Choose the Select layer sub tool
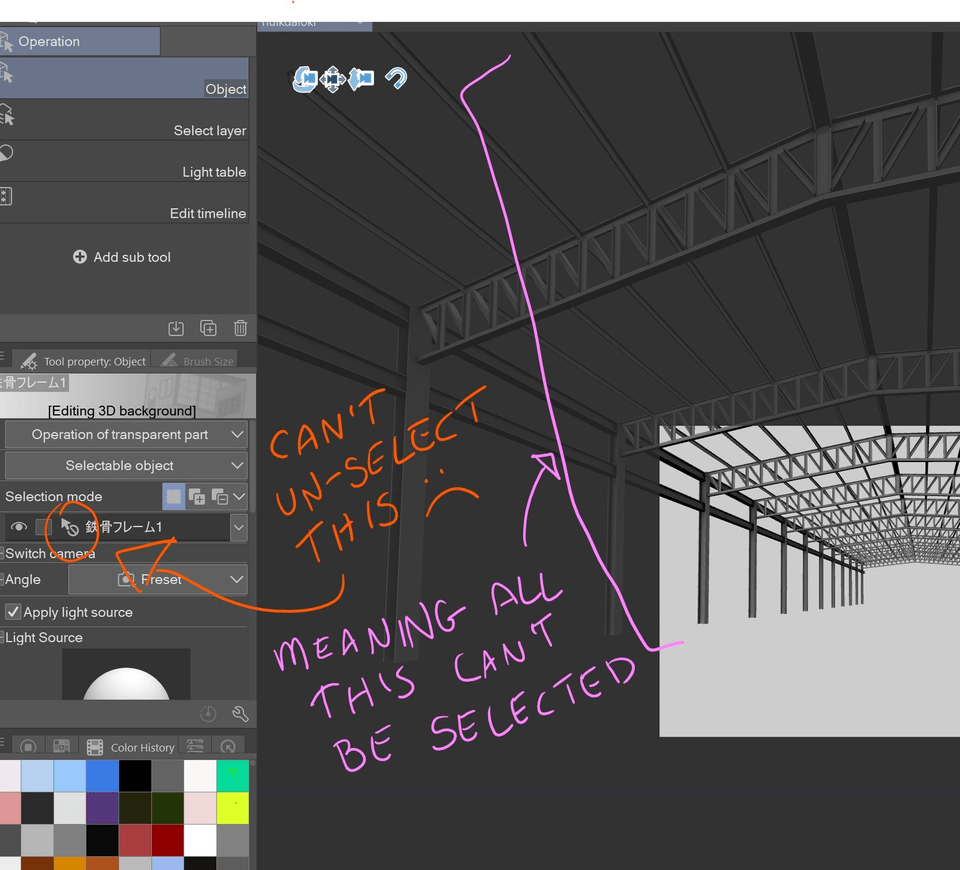This screenshot has width=960, height=870. tap(124, 119)
